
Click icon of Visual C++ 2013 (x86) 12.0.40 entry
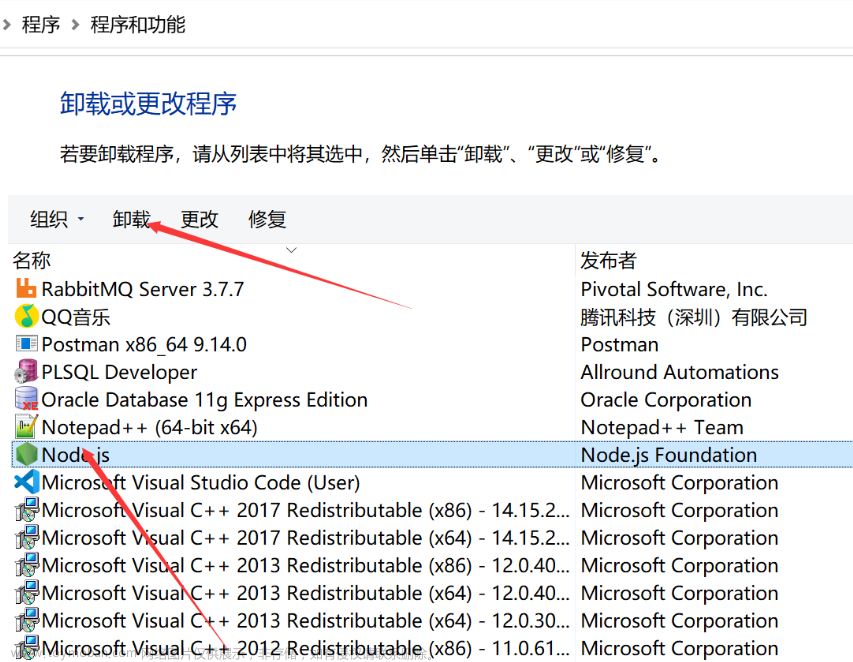(26, 565)
